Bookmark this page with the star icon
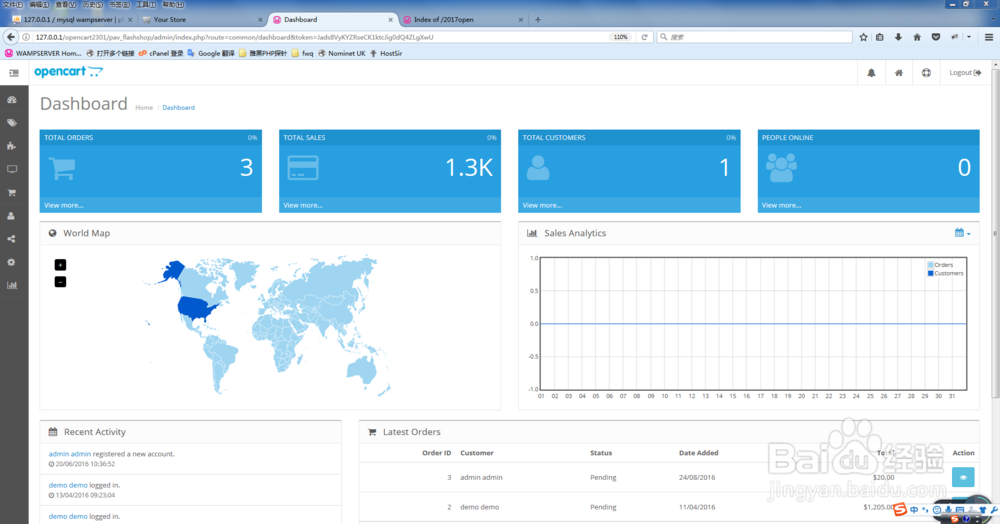1000x524 pixels. pos(863,37)
